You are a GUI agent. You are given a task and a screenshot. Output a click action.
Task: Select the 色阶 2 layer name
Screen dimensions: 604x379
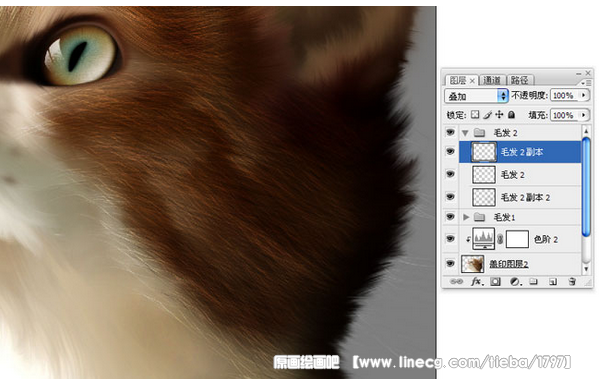tap(546, 239)
